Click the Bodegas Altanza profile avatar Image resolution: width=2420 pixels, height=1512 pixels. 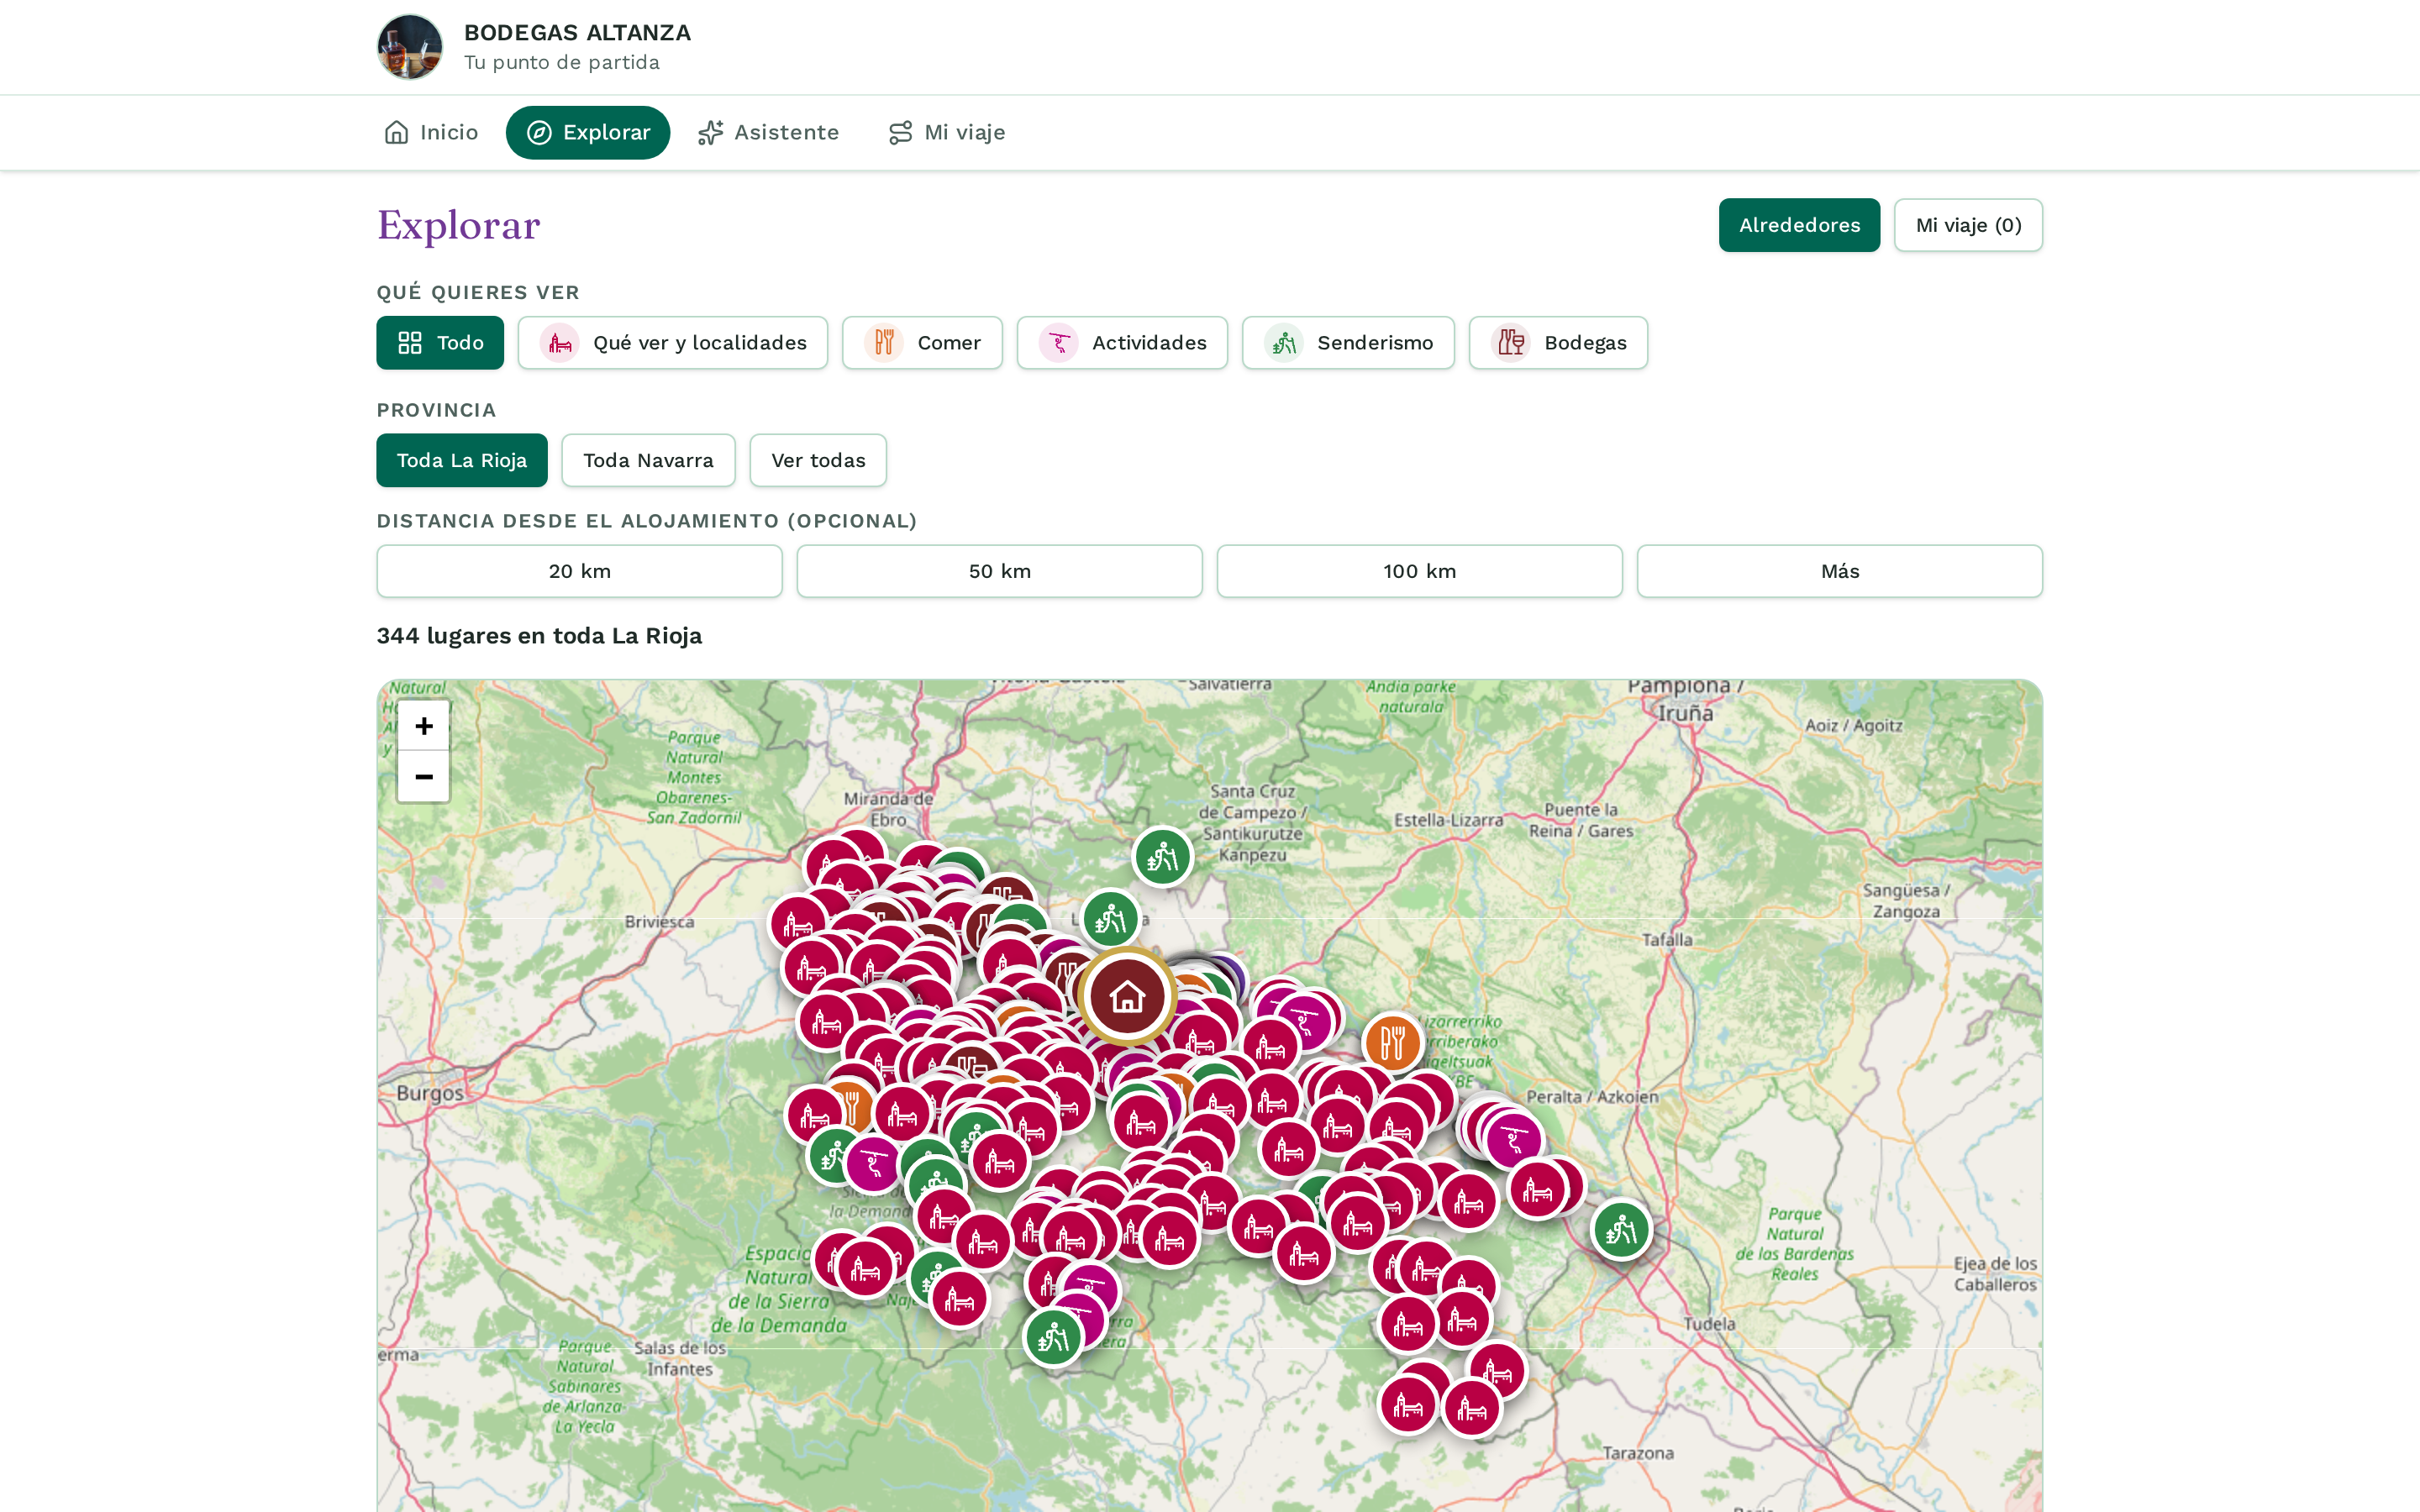point(409,47)
